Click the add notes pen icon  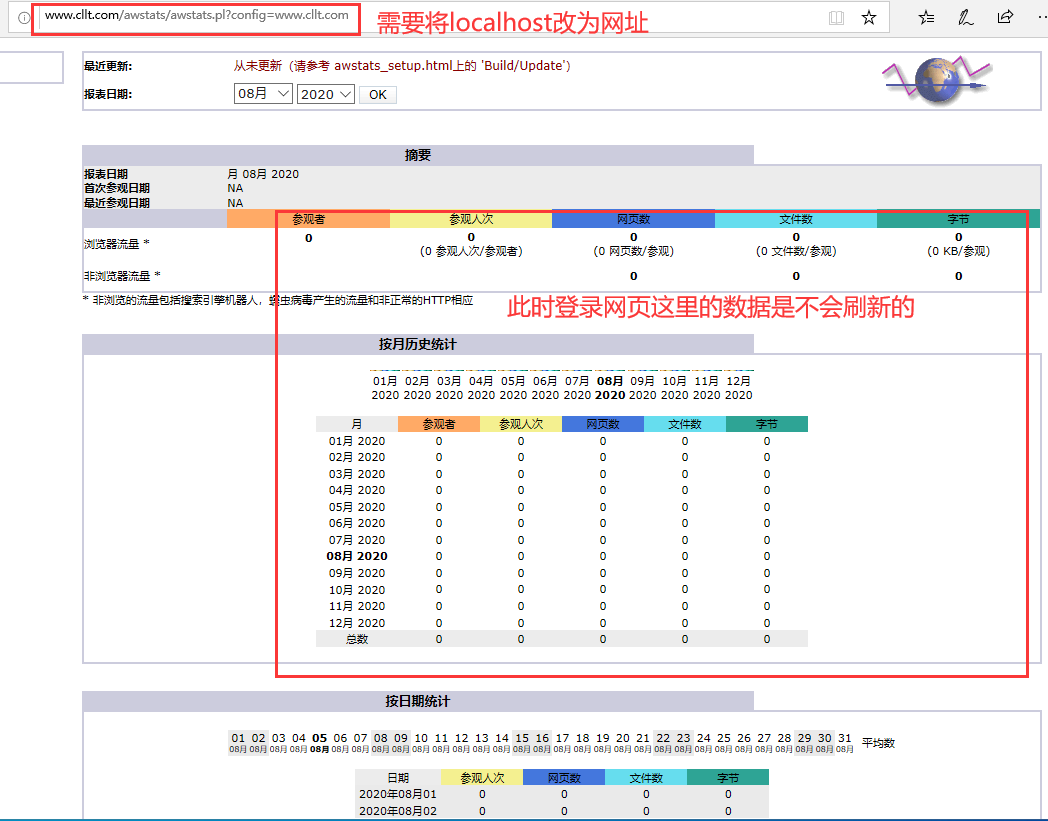pos(965,17)
